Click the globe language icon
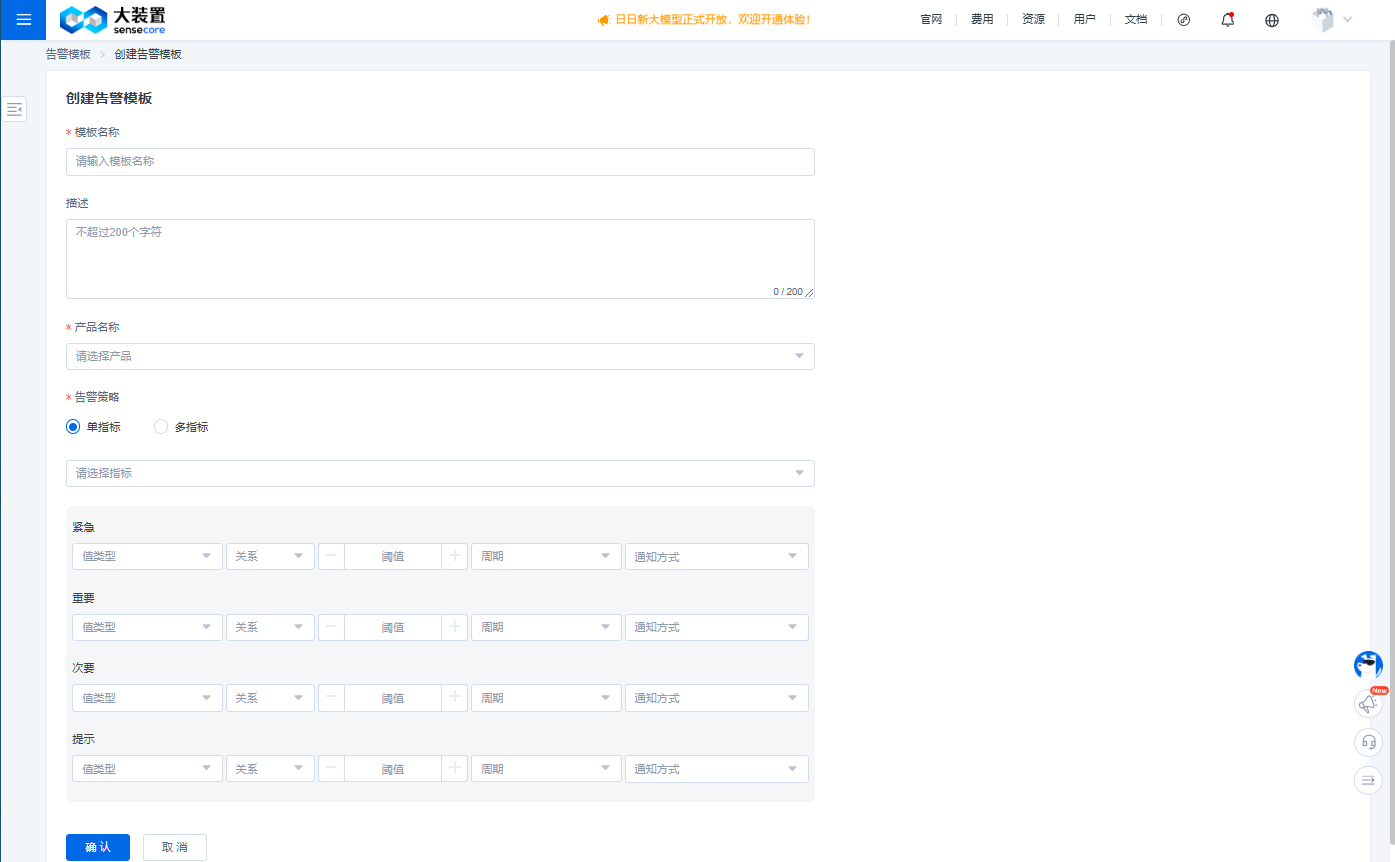 tap(1272, 20)
